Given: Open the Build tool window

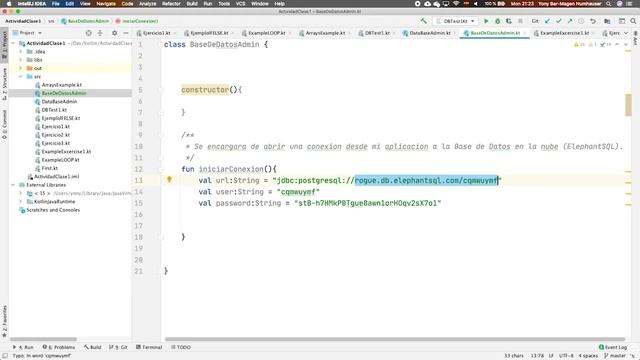Looking at the screenshot, I should [93, 347].
